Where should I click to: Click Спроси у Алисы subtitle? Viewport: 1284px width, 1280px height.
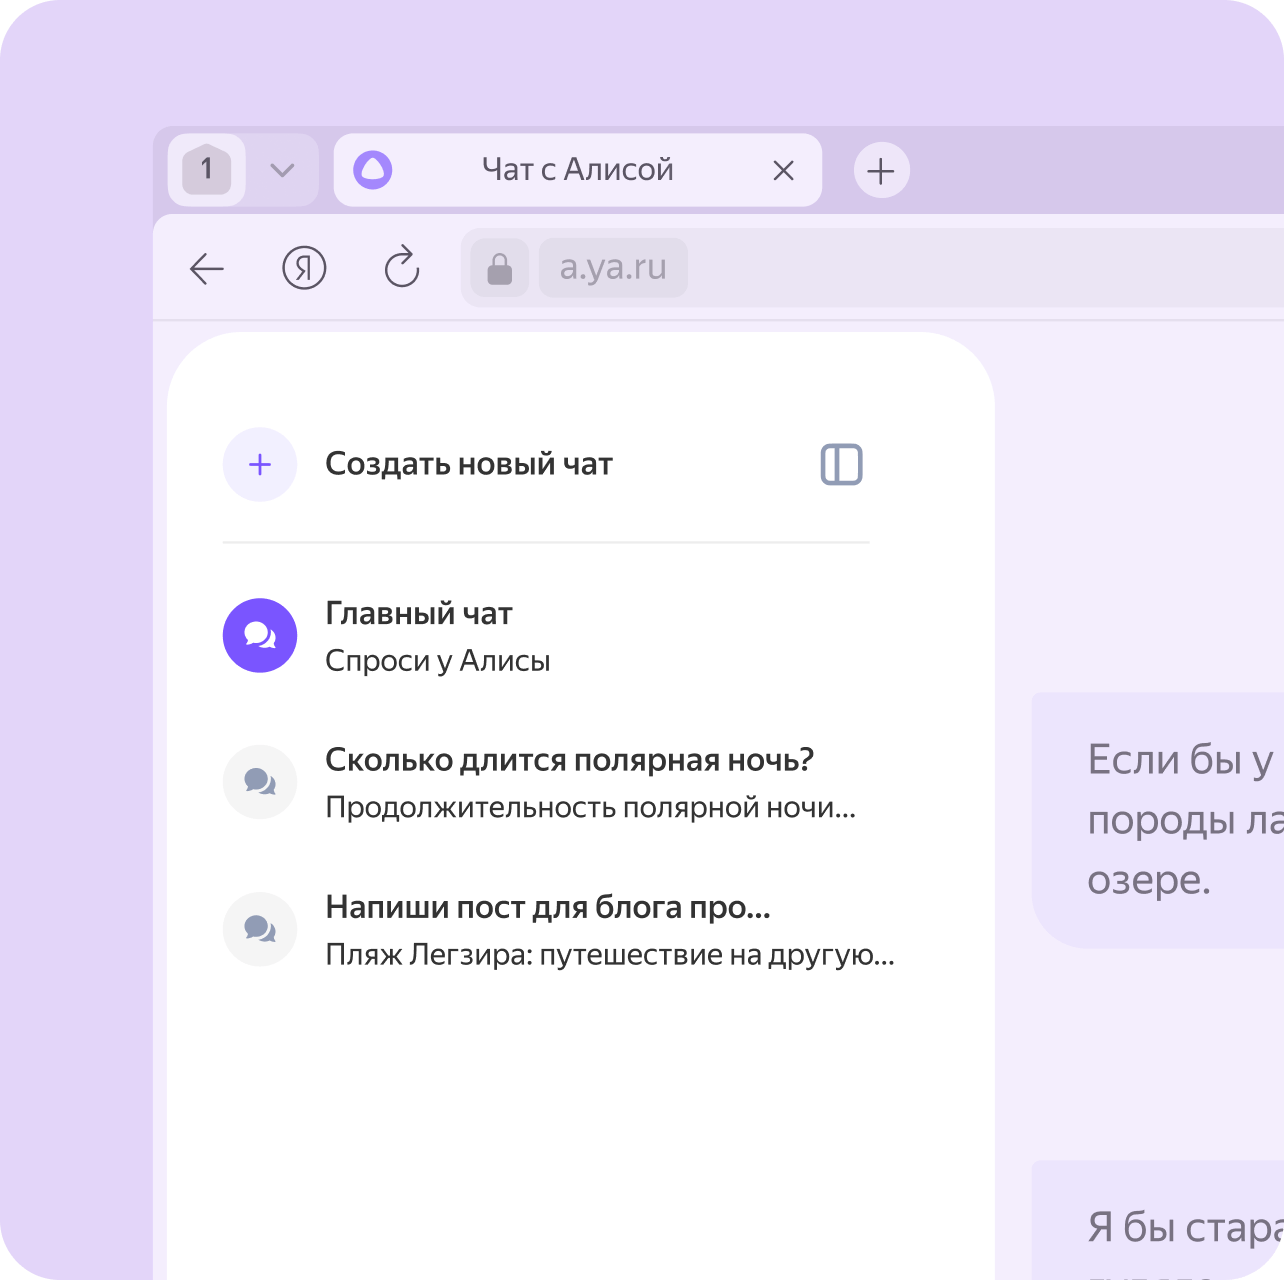pos(438,661)
